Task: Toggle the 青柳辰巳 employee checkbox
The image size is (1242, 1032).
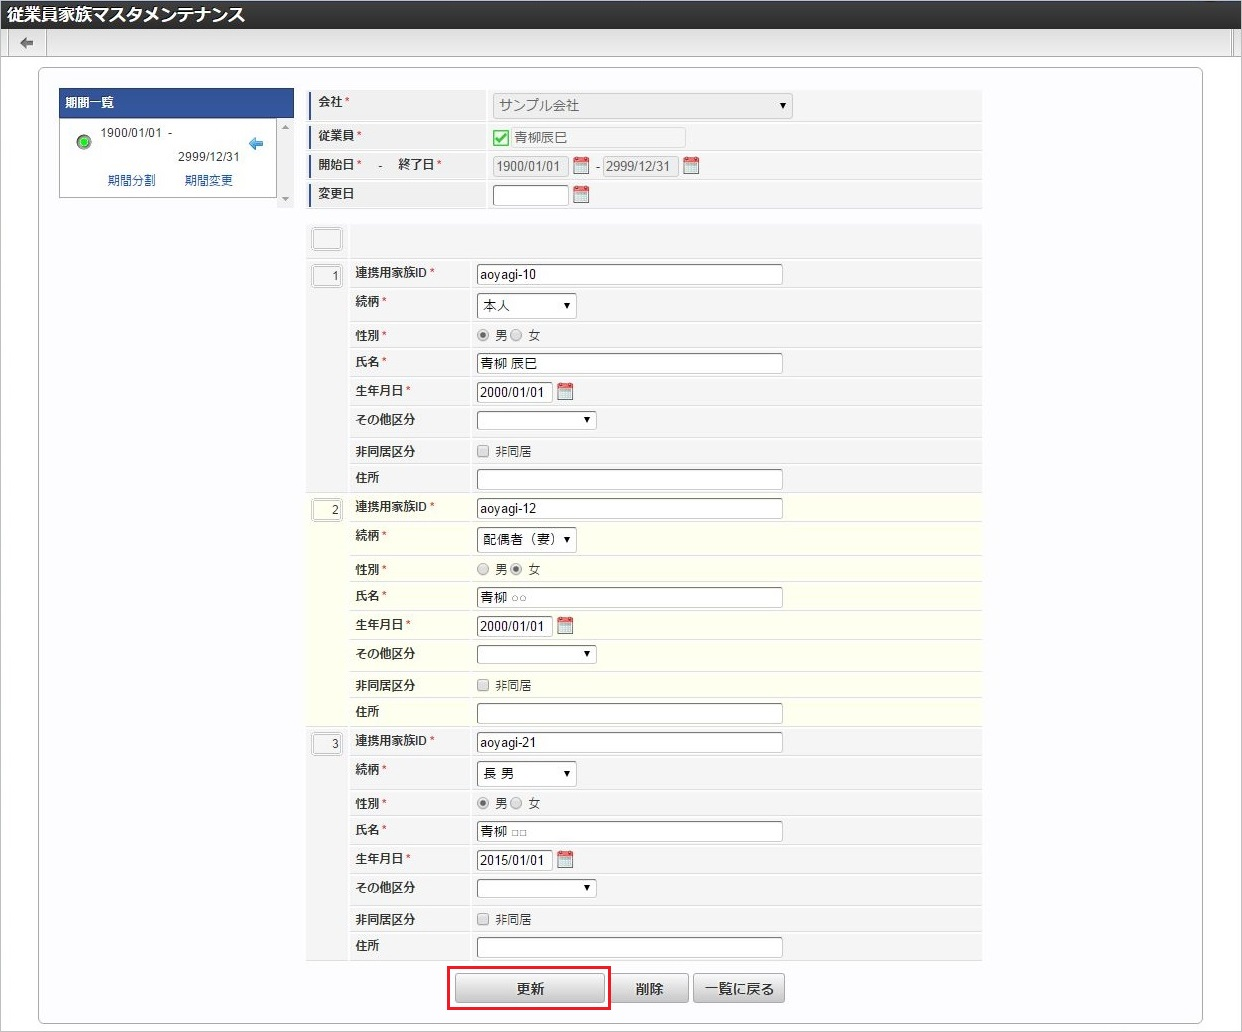Action: point(501,138)
